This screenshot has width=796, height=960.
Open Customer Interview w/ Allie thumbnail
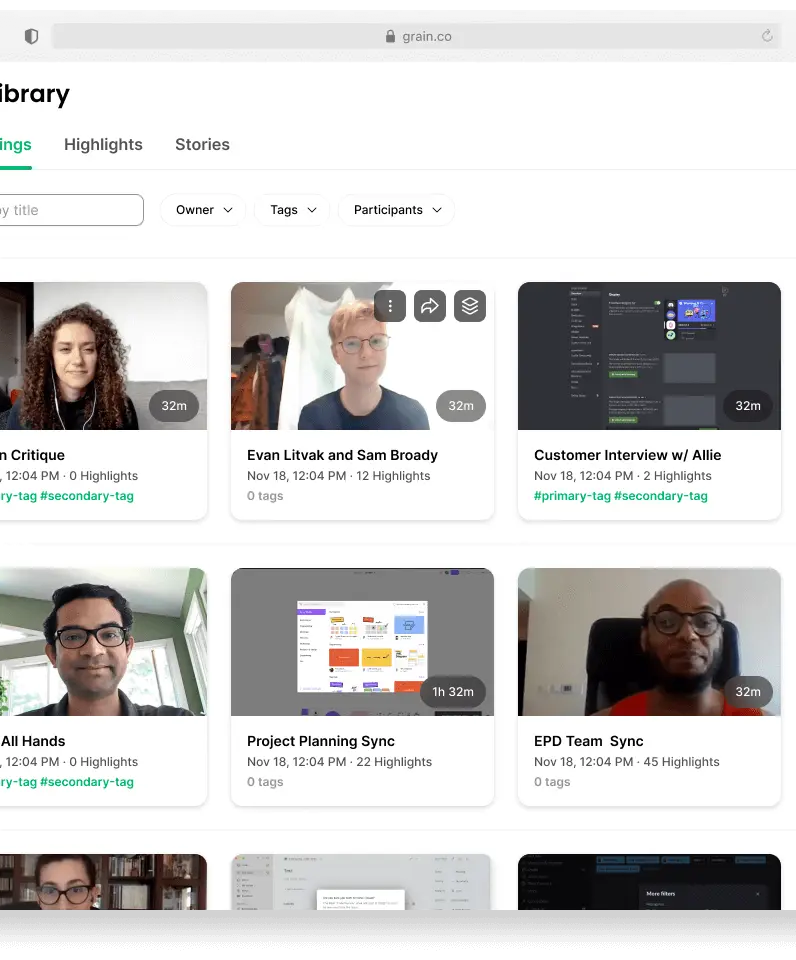650,356
